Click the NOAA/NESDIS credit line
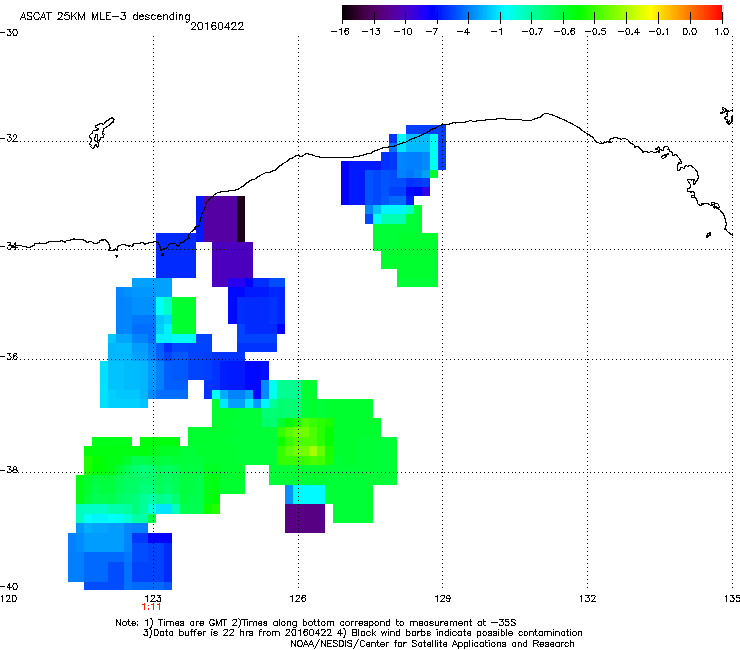Screen dimensions: 740x650 (x=432, y=644)
